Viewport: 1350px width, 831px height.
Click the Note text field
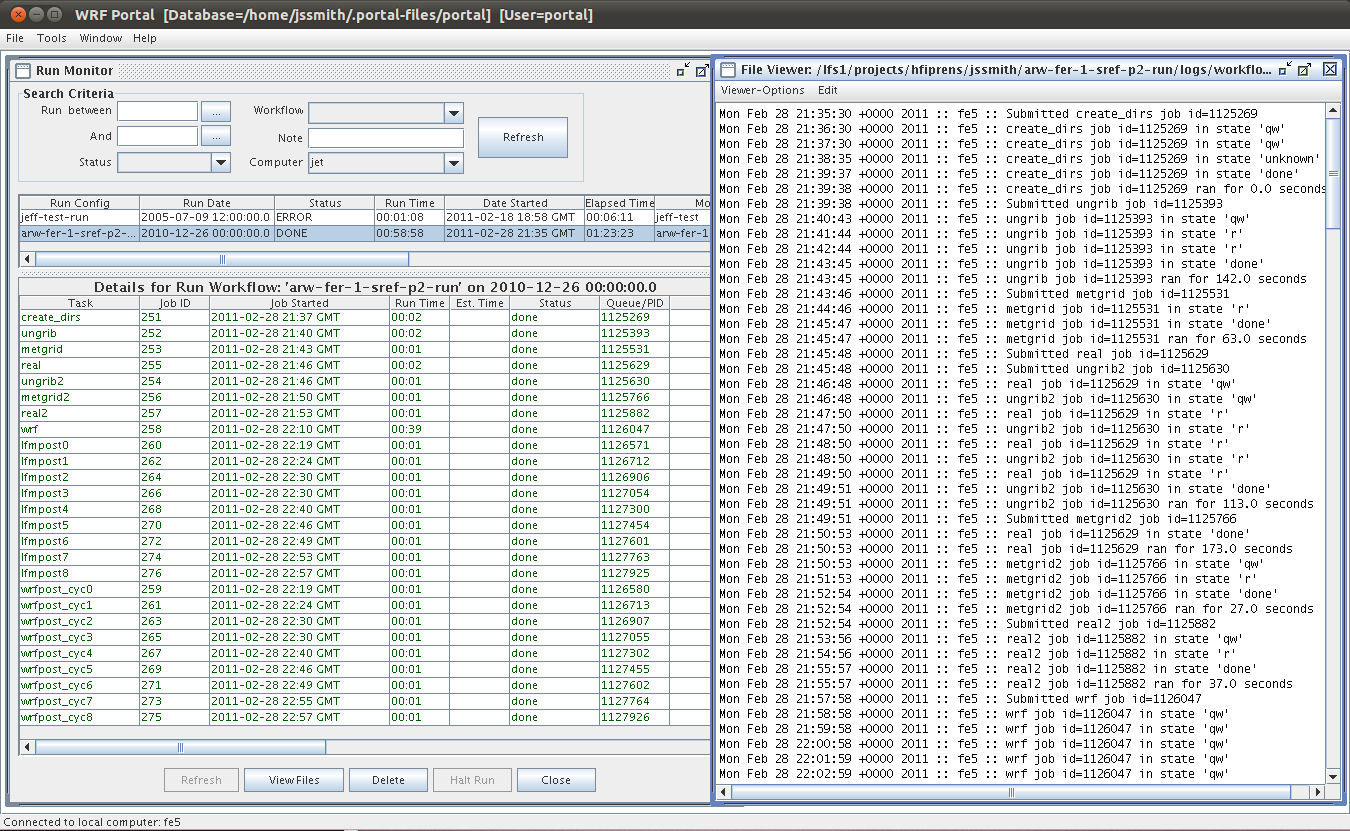point(385,138)
